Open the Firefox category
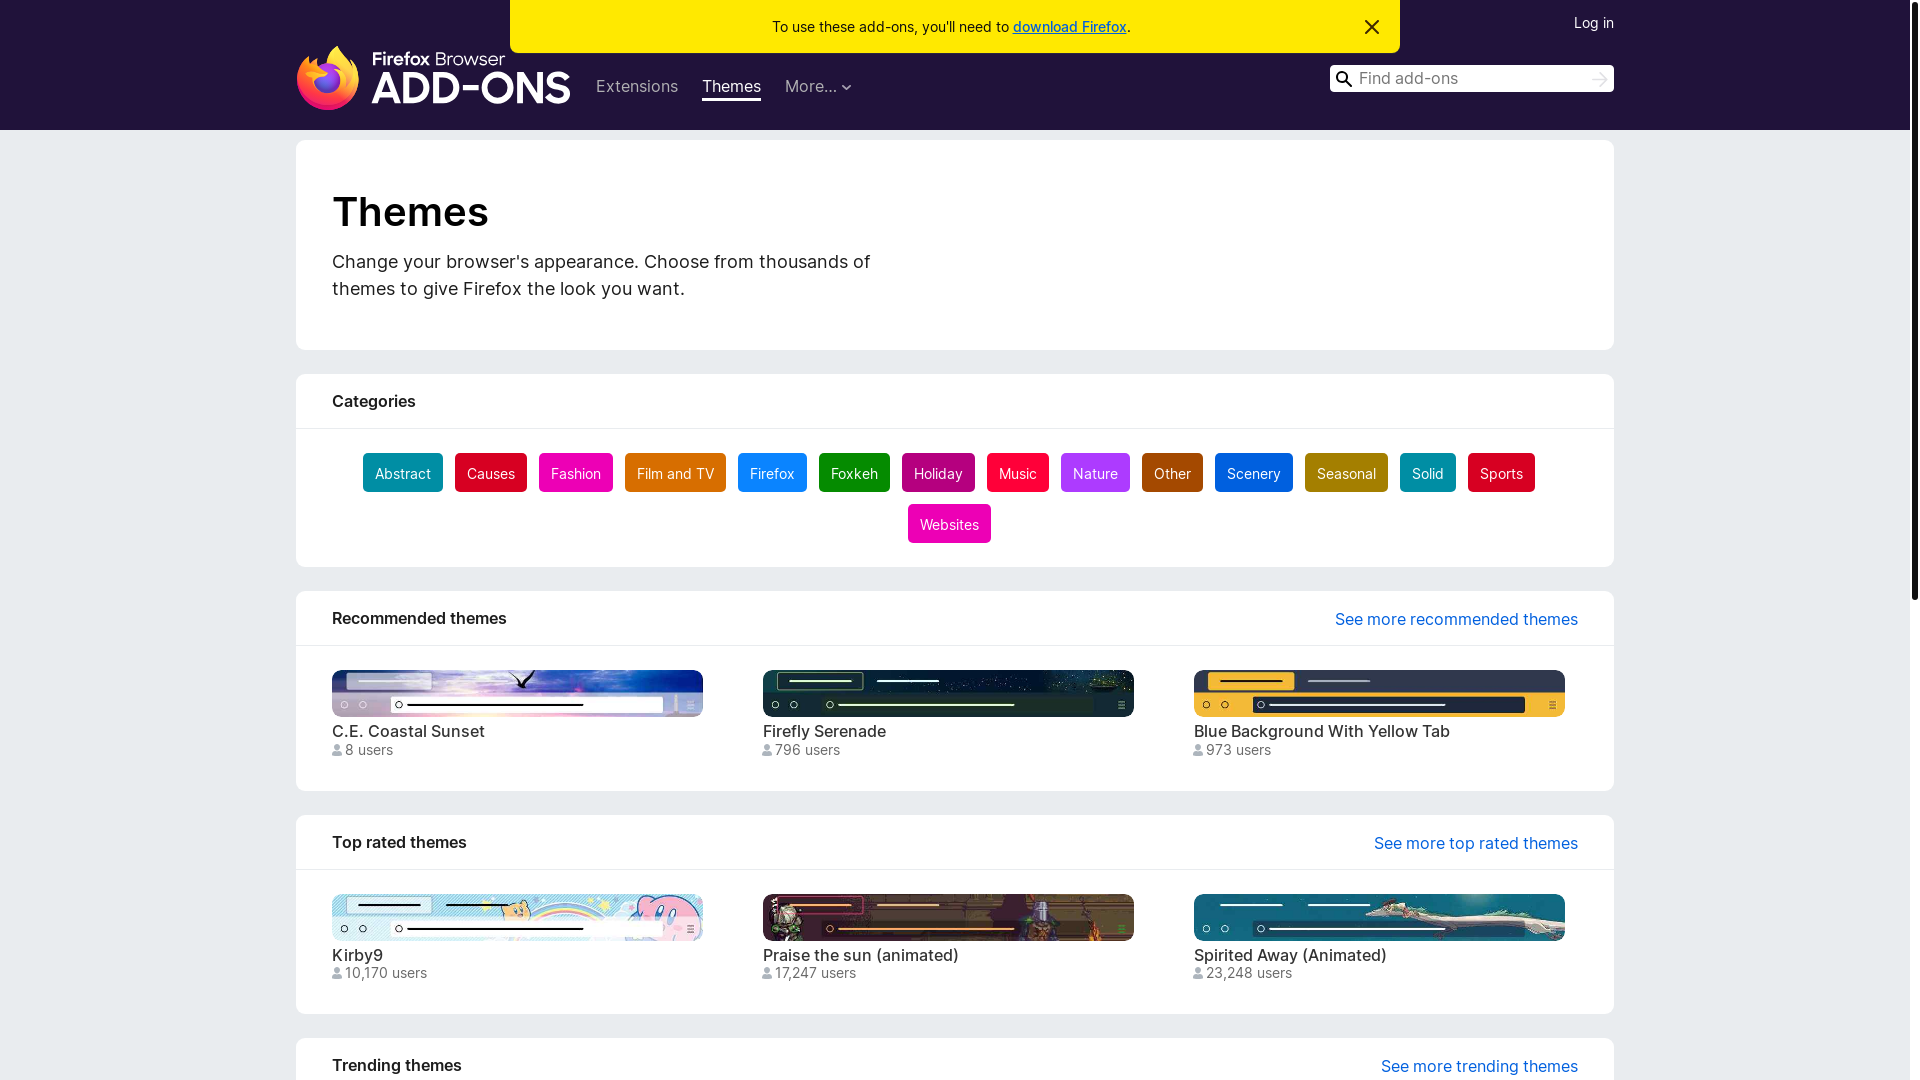1920x1080 pixels. pos(772,473)
